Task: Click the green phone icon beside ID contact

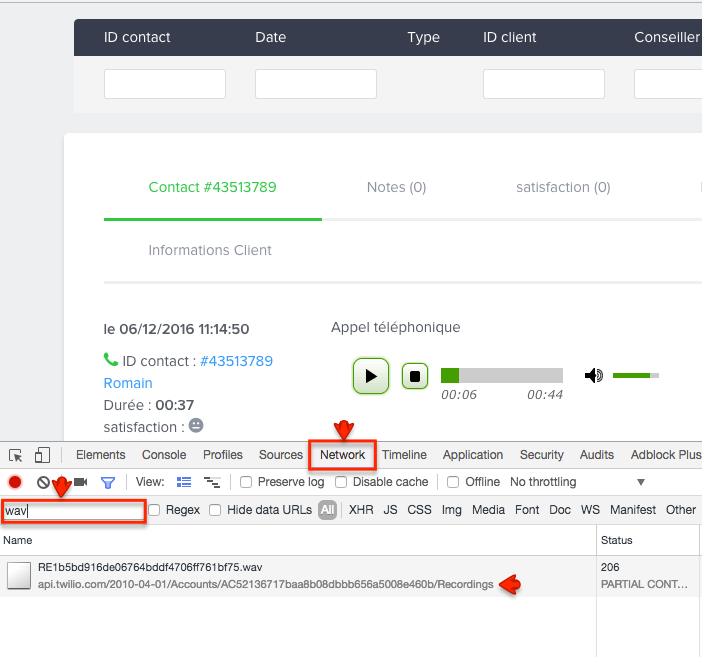Action: (111, 359)
